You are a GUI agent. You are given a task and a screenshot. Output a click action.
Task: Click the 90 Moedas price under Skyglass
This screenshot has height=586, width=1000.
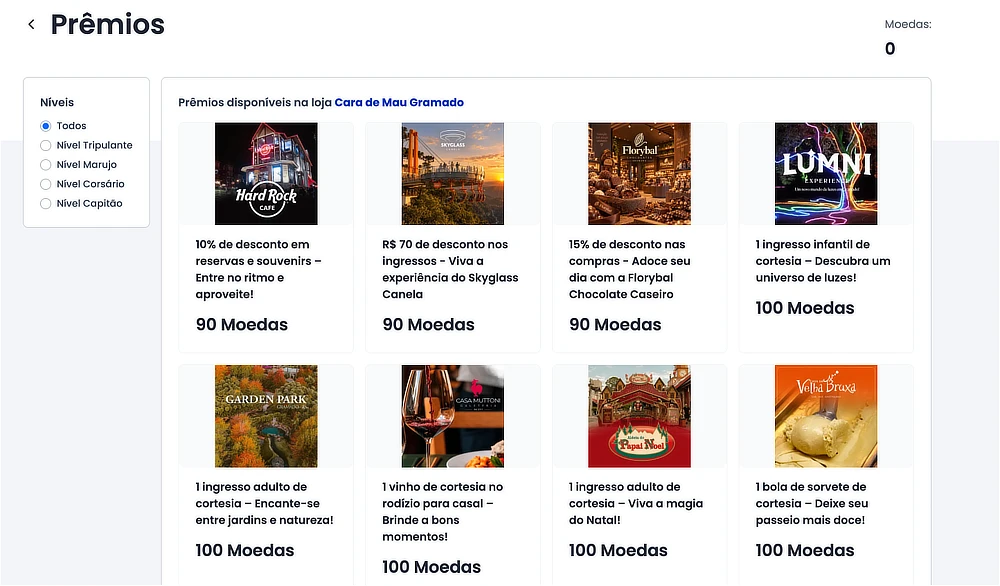tap(429, 325)
